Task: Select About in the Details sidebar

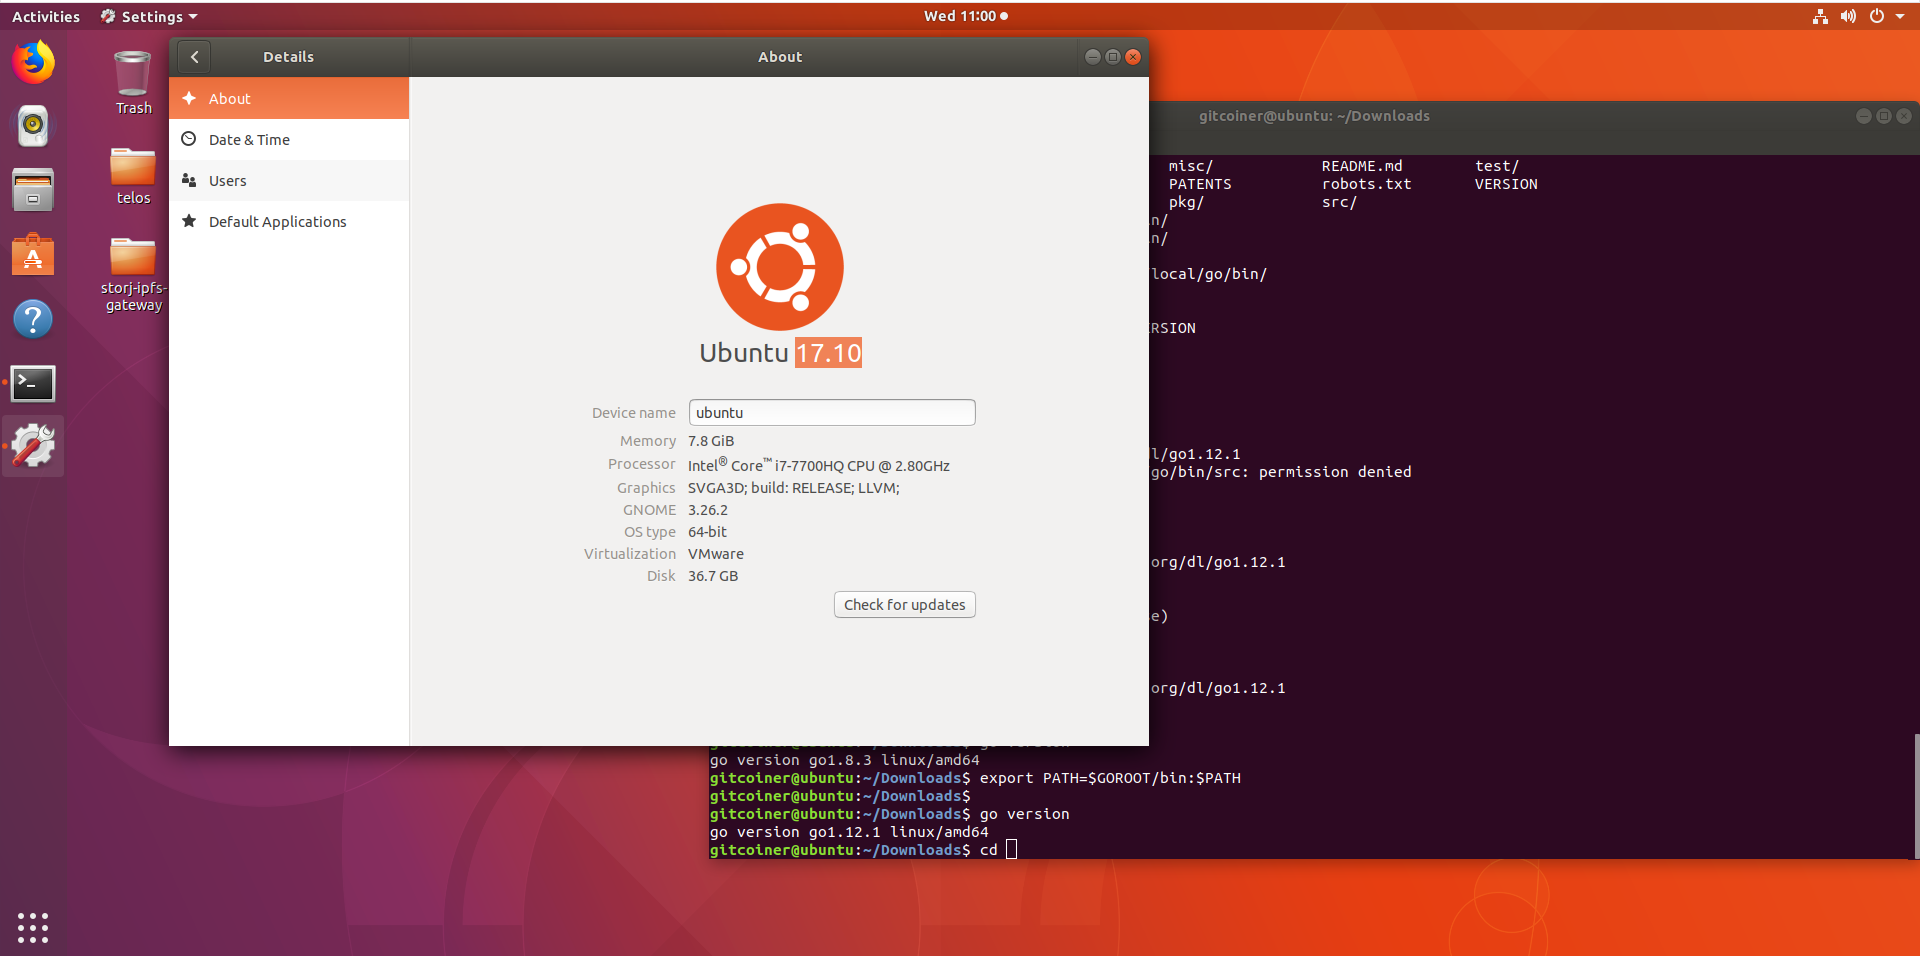Action: point(289,98)
